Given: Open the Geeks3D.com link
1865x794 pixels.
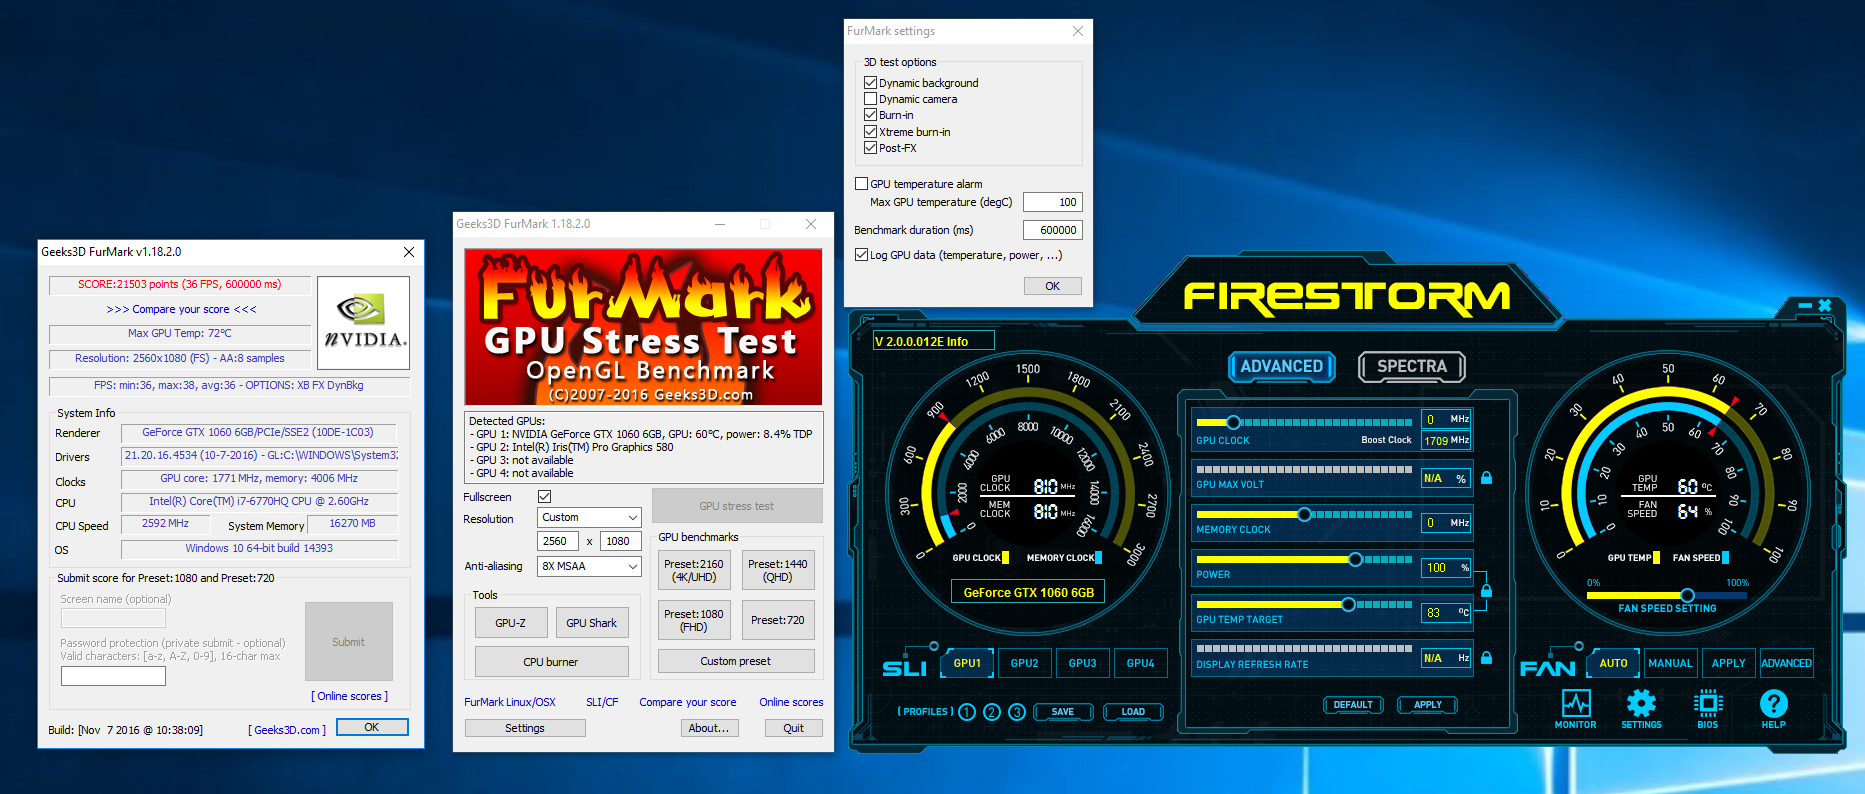Looking at the screenshot, I should [287, 730].
